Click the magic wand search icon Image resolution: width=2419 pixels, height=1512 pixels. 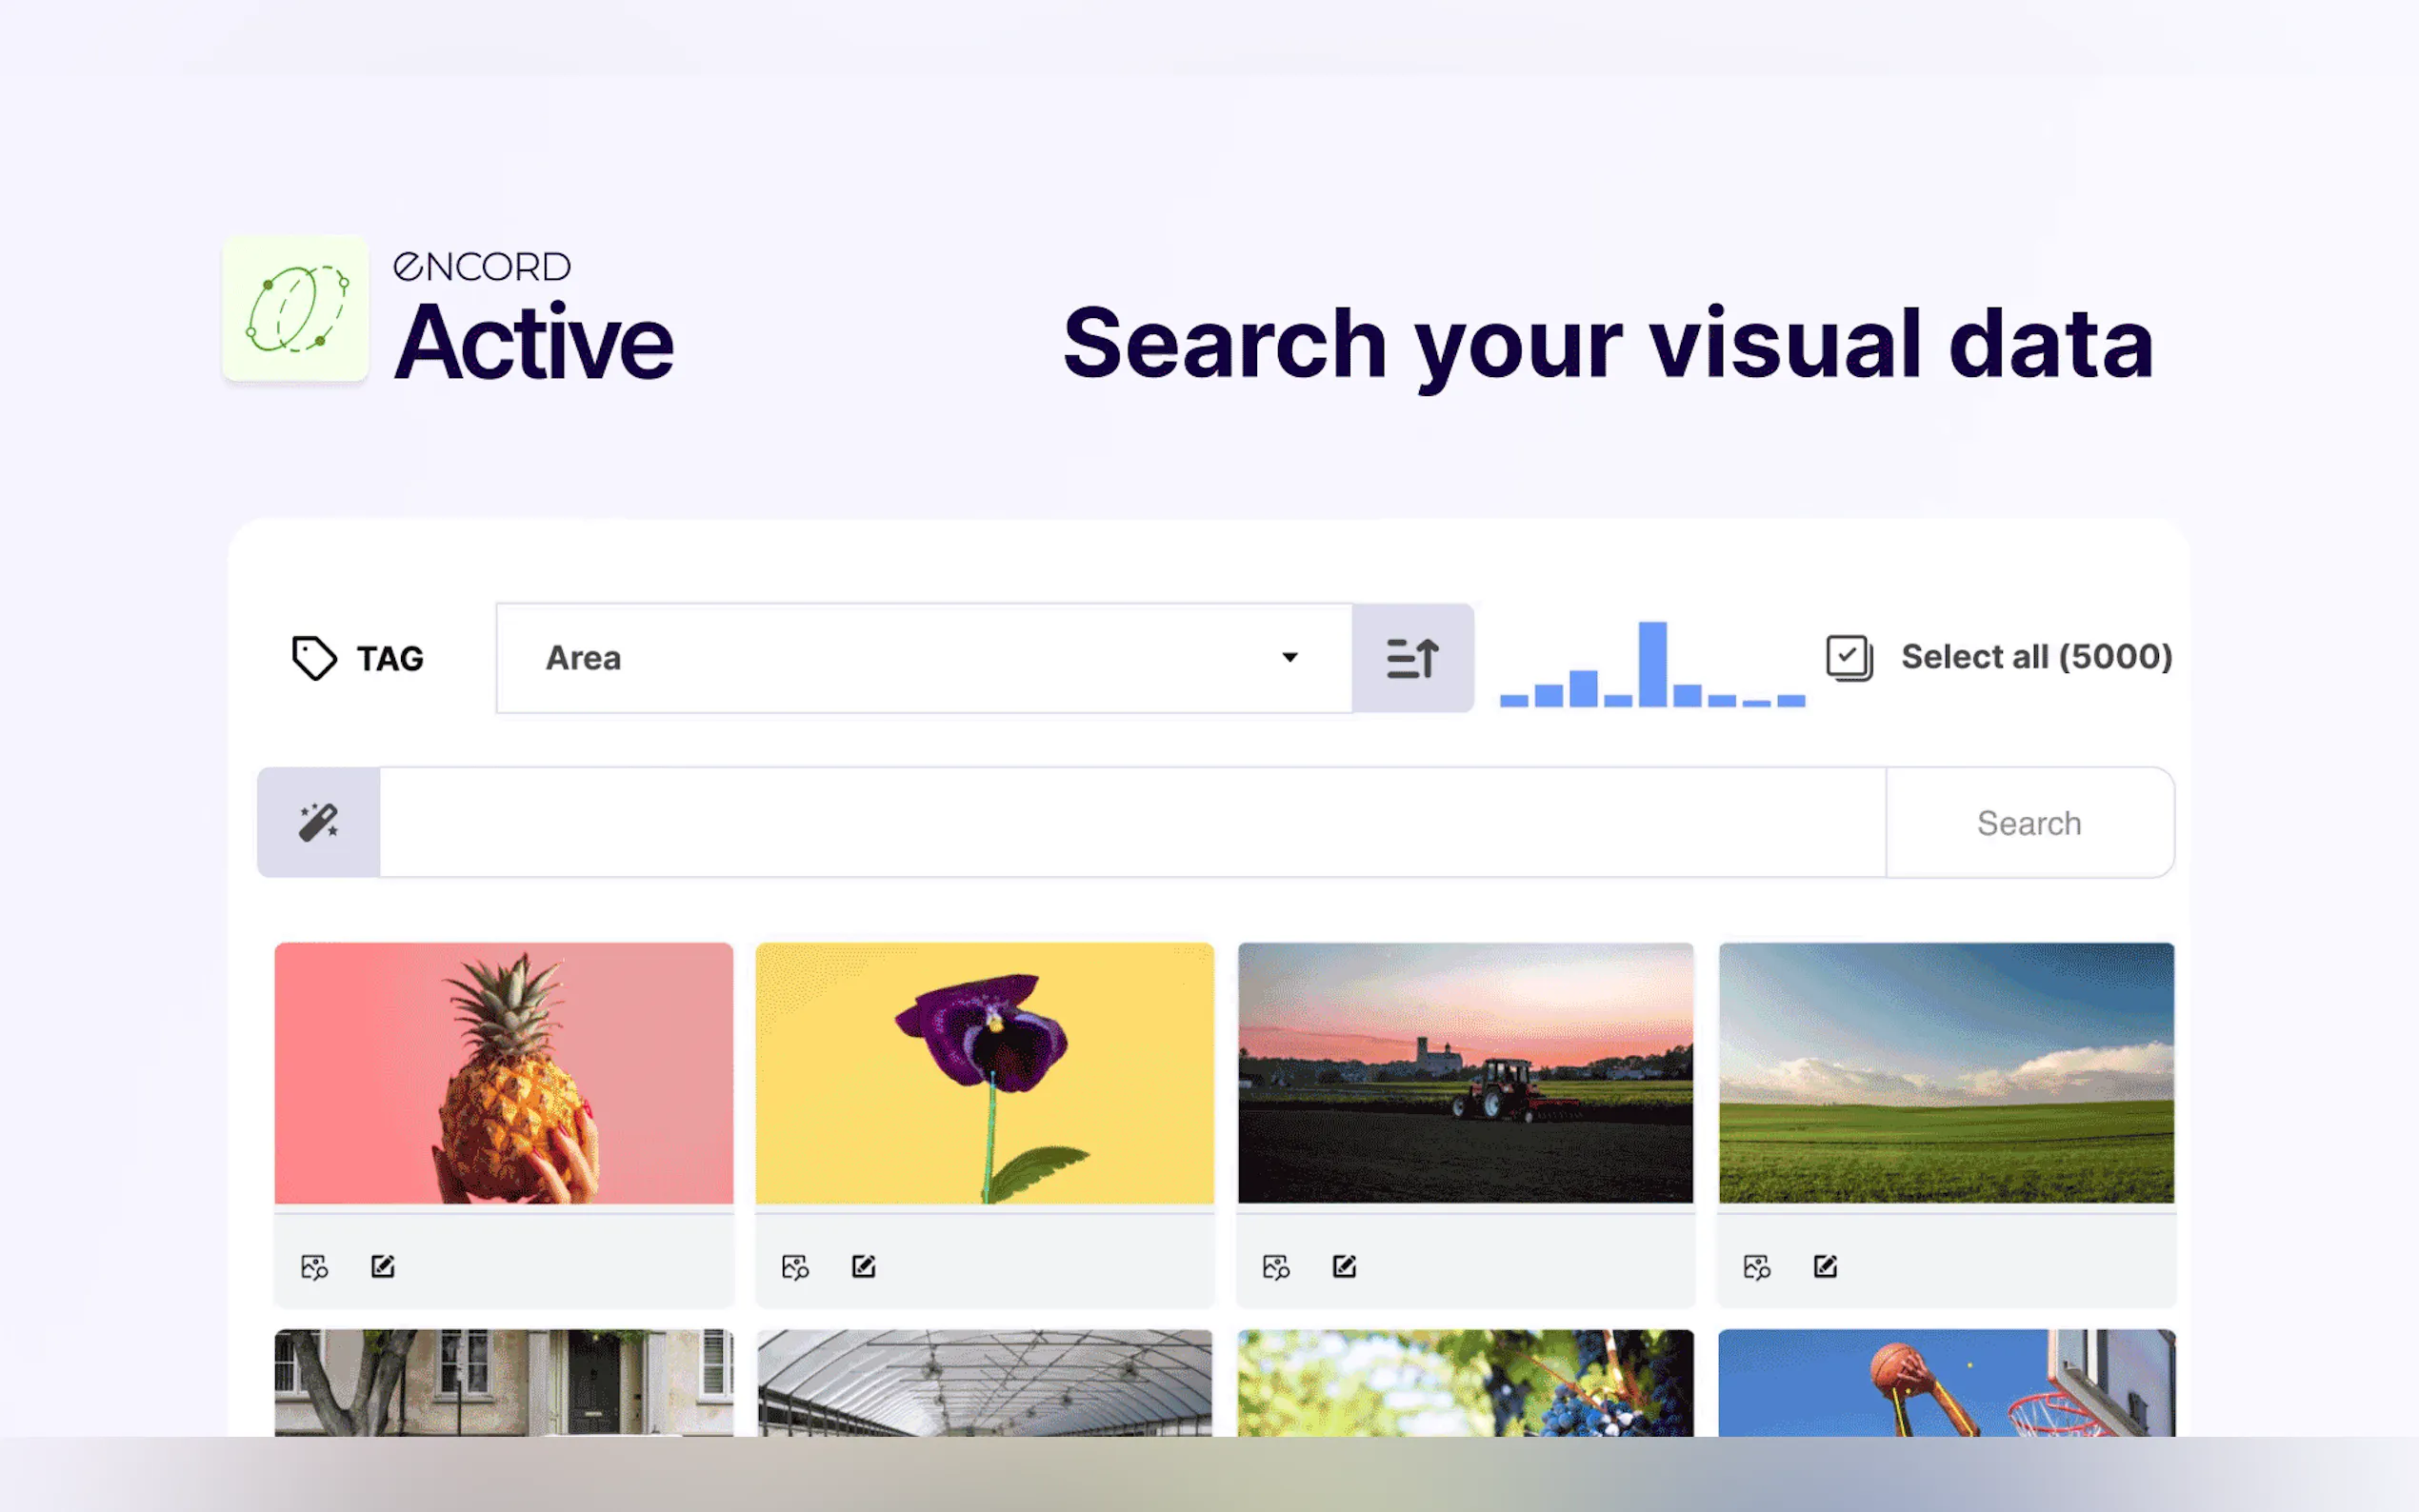click(x=318, y=822)
